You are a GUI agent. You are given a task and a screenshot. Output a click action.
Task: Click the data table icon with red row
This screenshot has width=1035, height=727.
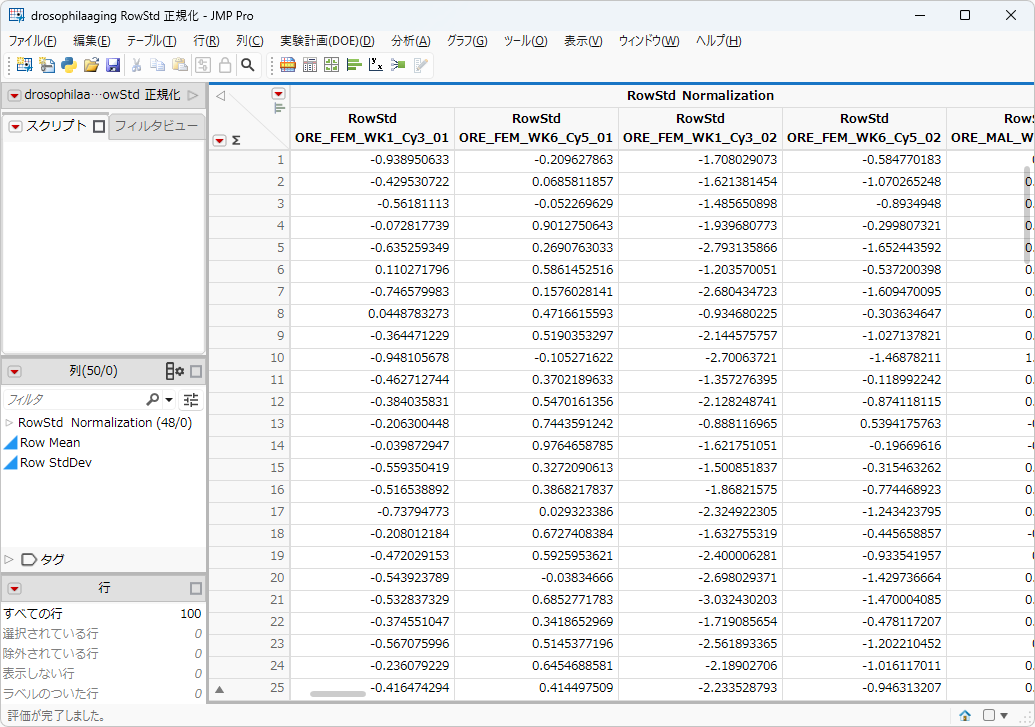coord(288,65)
